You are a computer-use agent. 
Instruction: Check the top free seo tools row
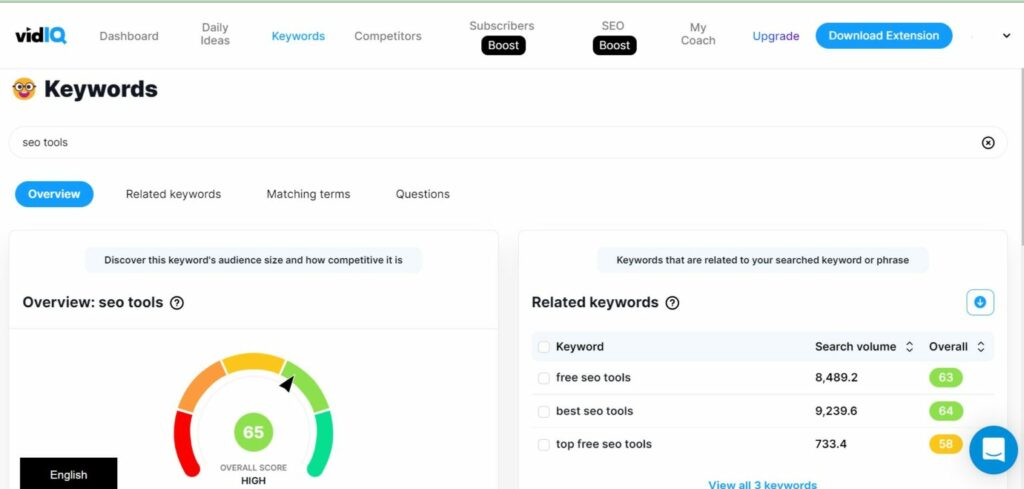543,445
